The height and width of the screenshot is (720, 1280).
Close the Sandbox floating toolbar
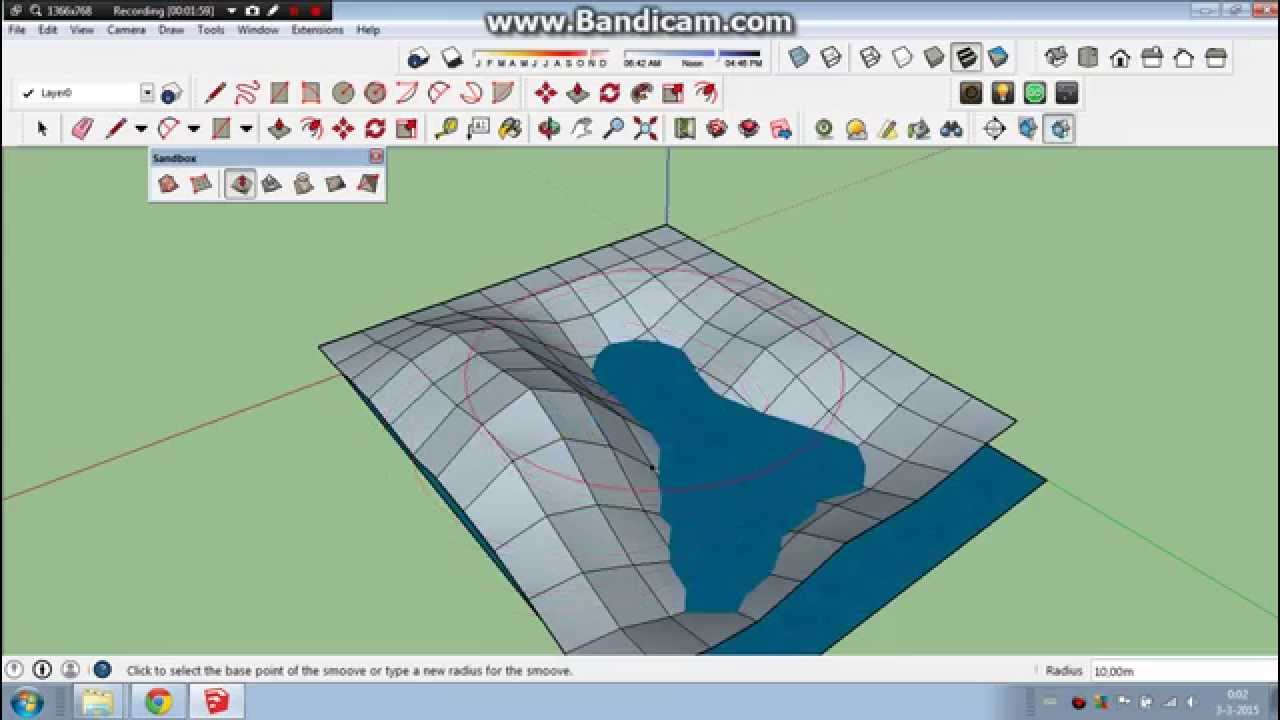pyautogui.click(x=376, y=157)
